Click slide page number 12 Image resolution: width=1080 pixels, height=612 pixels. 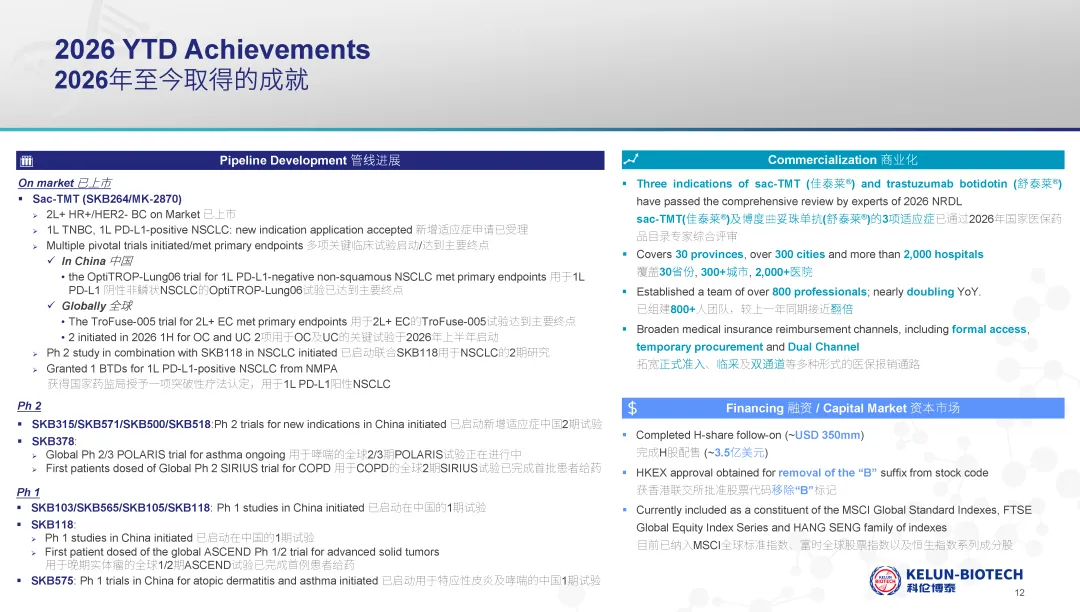tap(1019, 593)
